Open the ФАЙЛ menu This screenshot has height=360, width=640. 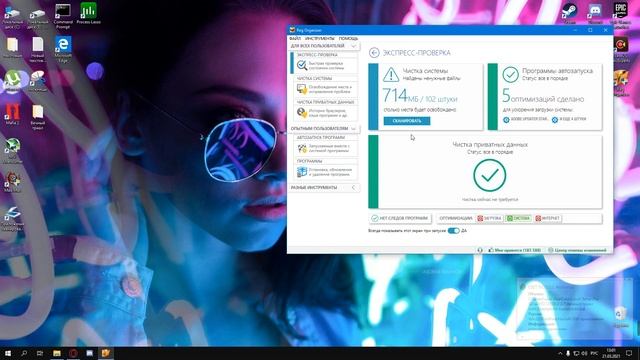295,38
